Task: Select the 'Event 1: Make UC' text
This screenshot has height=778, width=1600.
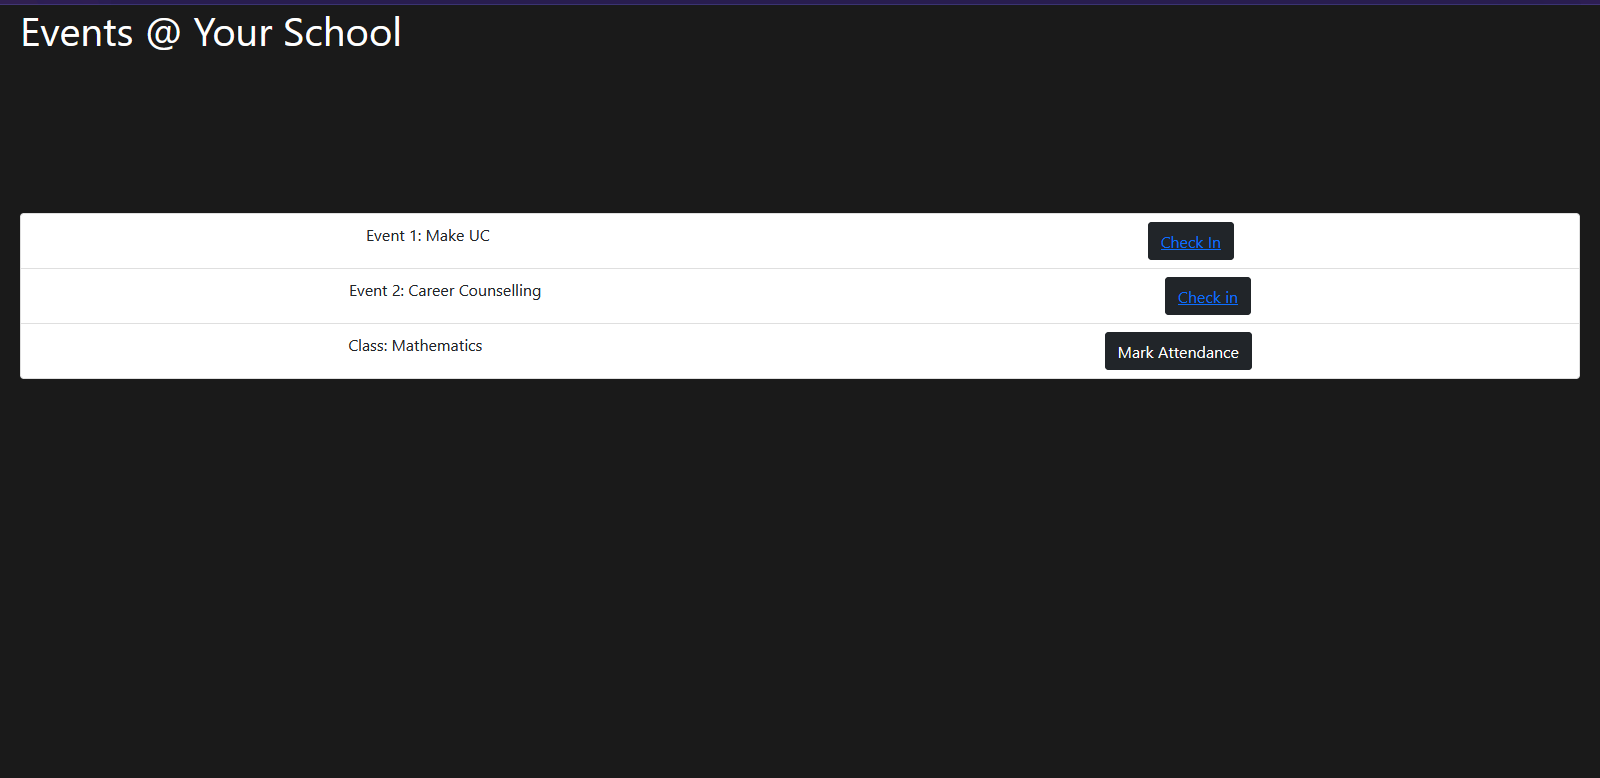Action: click(x=428, y=236)
